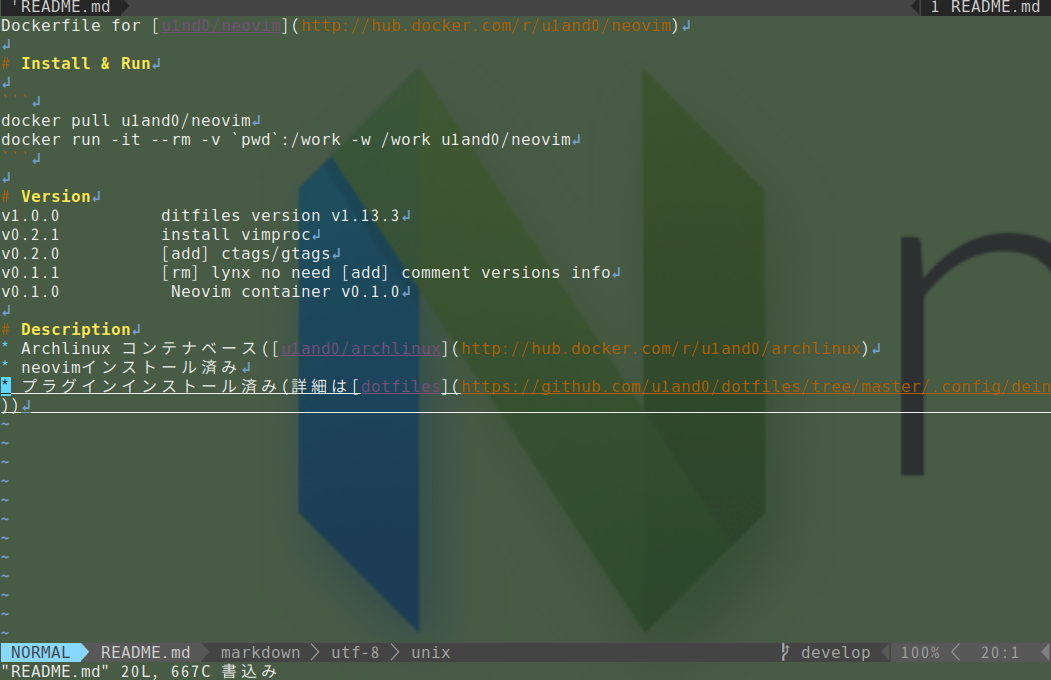1051x680 pixels.
Task: Click 'install vimproc' text
Action: [236, 235]
